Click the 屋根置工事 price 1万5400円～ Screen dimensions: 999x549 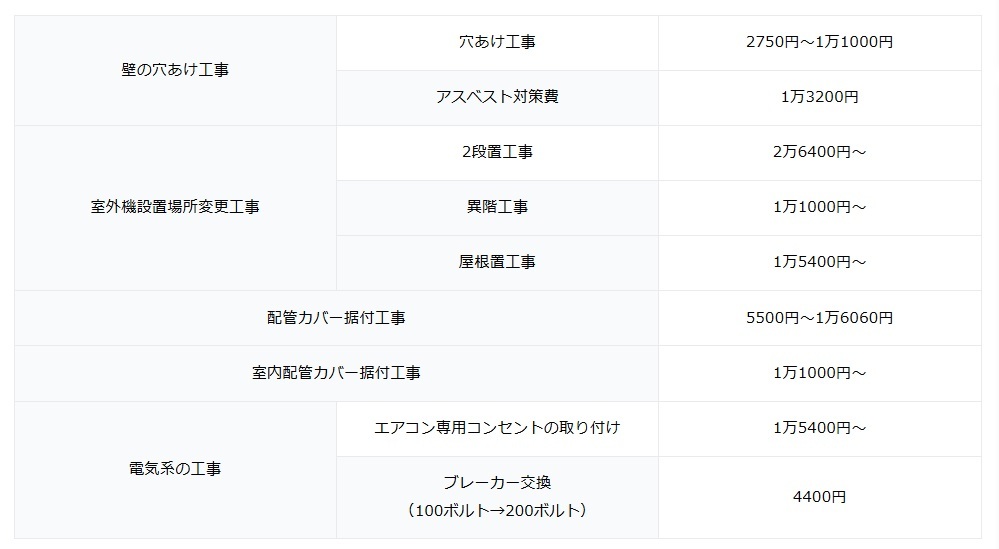[820, 262]
